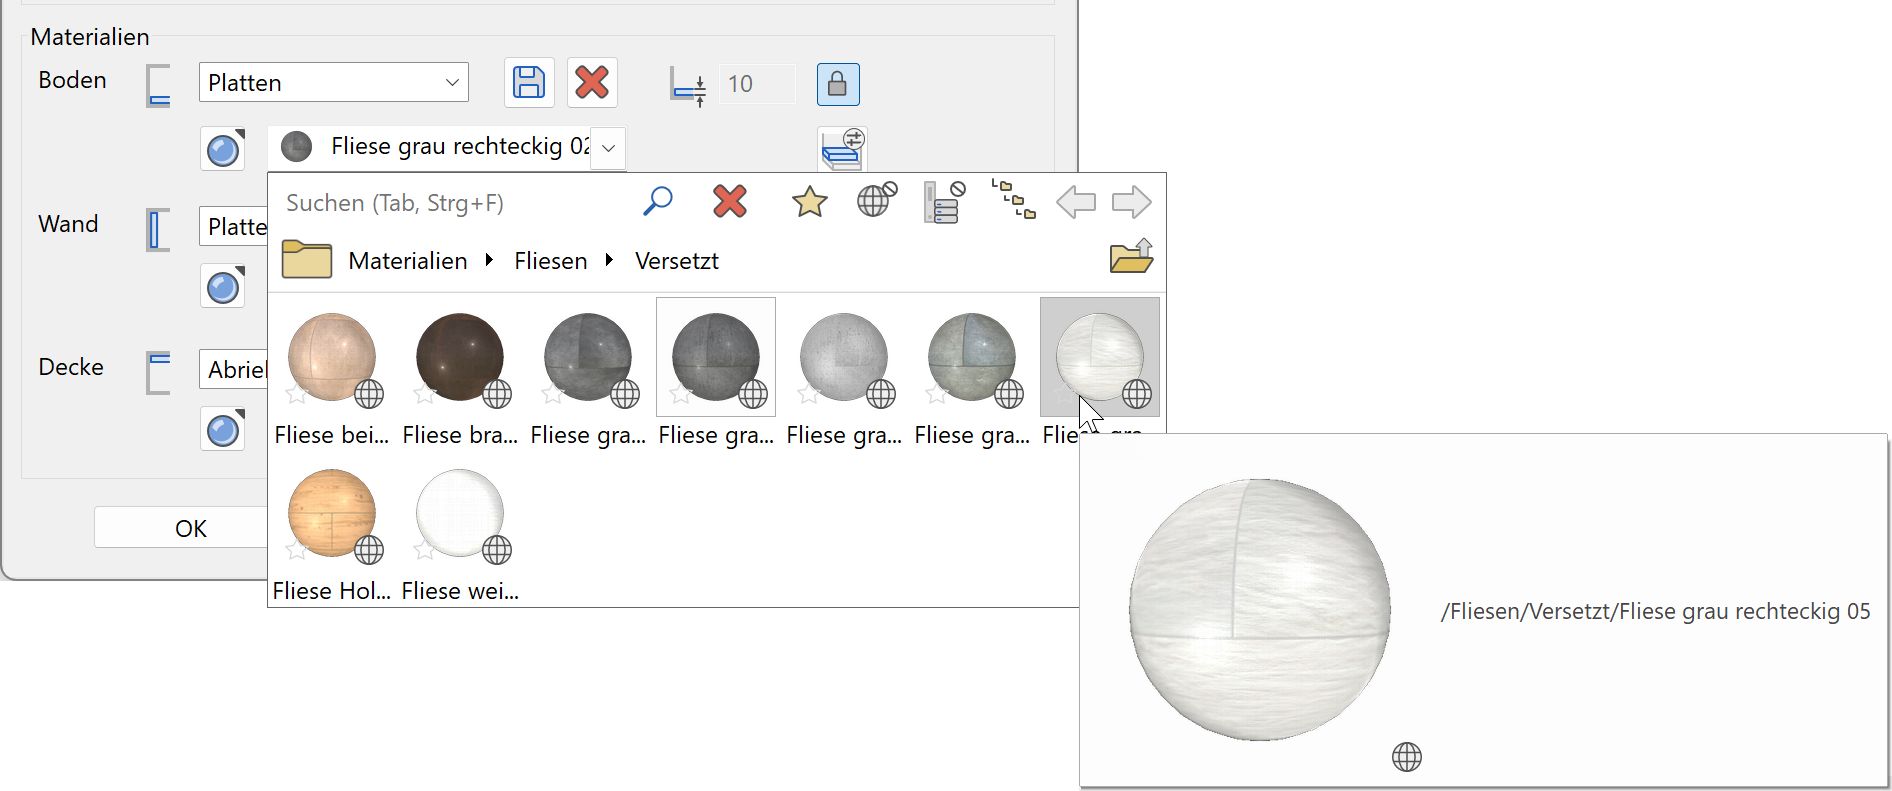Select the Versetzt breadcrumb item
Image resolution: width=1892 pixels, height=791 pixels.
pyautogui.click(x=676, y=261)
